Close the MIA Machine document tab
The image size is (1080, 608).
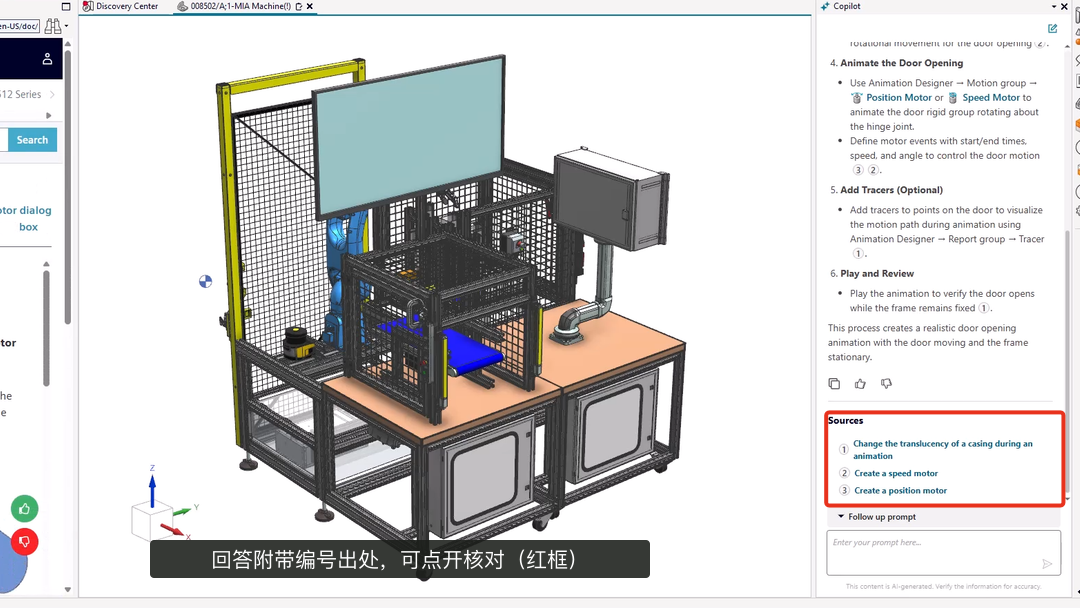pos(310,6)
